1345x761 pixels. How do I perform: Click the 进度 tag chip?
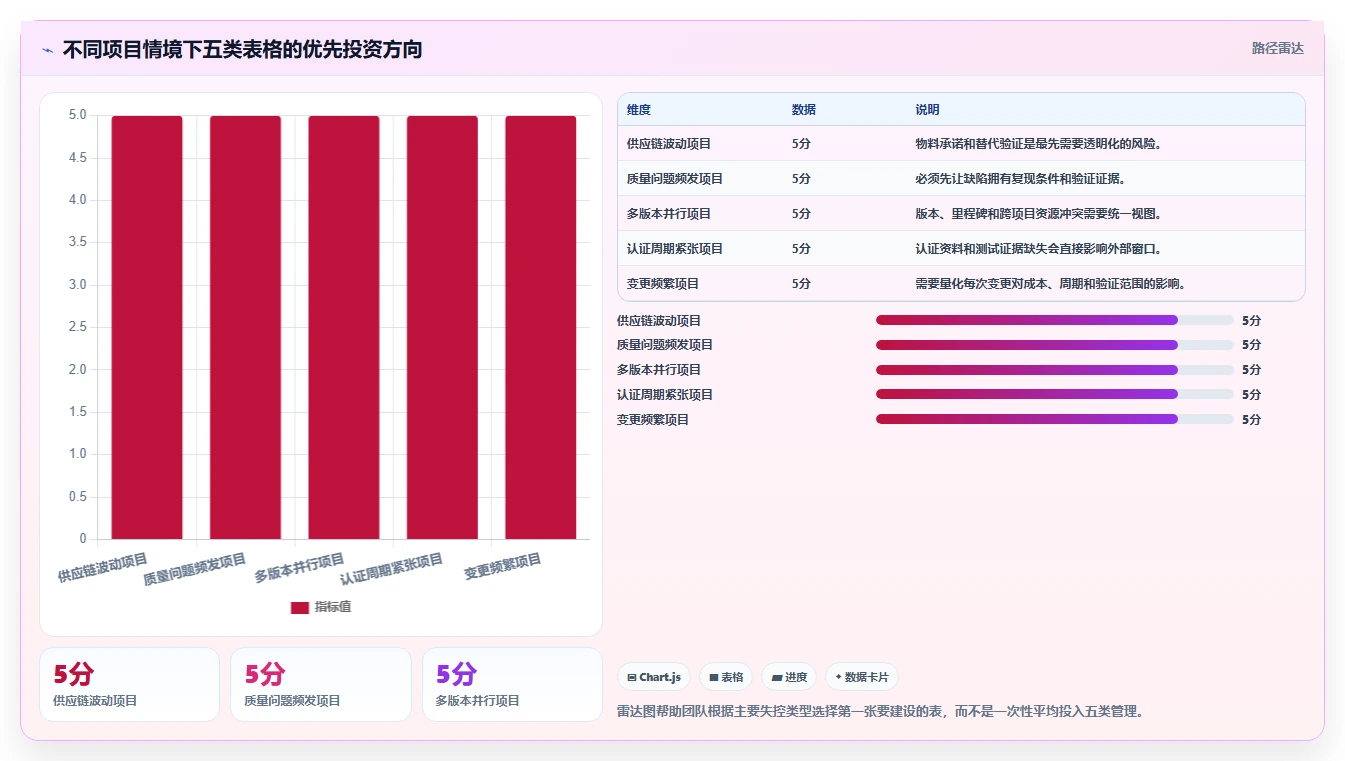pos(789,677)
